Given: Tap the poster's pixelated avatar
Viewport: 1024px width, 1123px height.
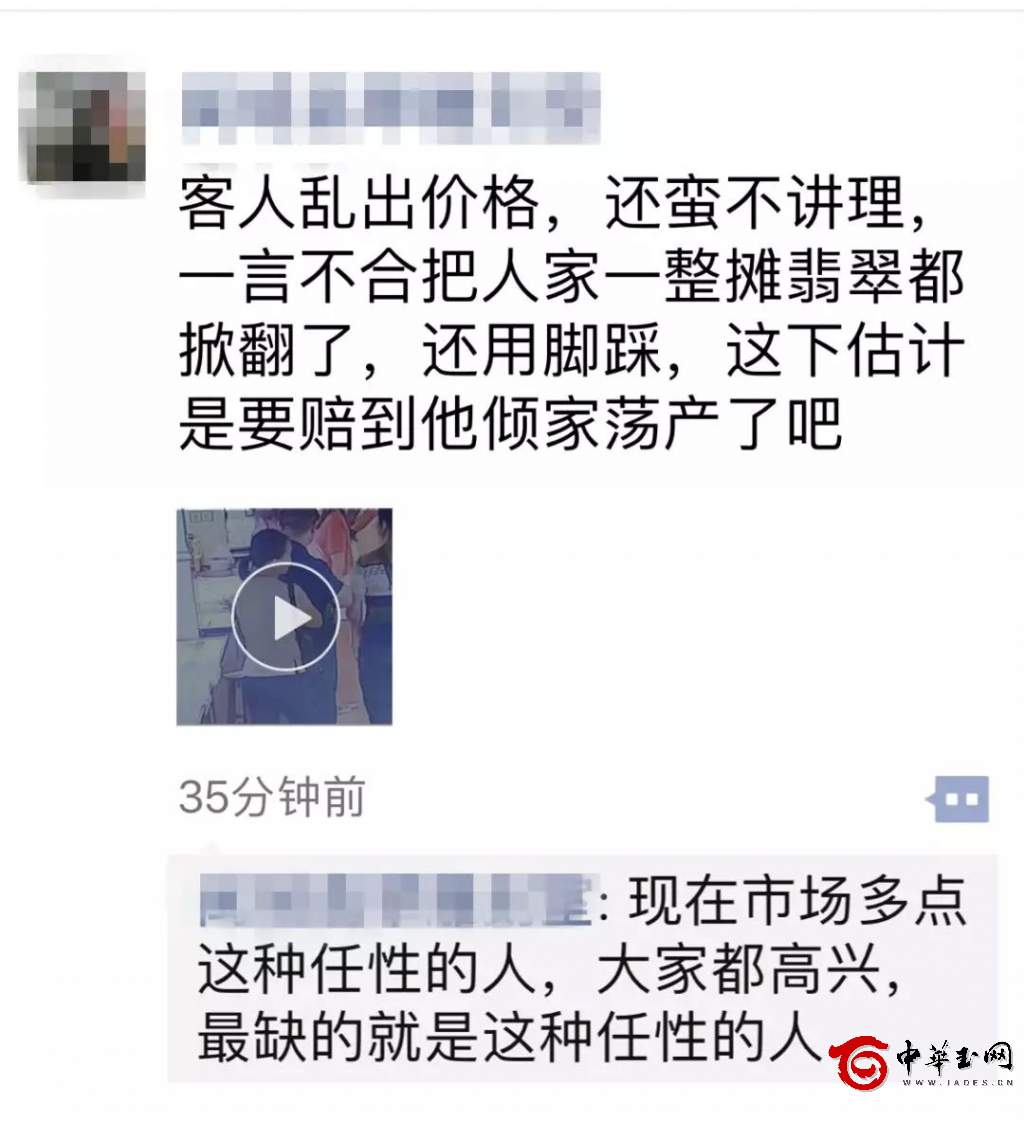Looking at the screenshot, I should tap(82, 126).
